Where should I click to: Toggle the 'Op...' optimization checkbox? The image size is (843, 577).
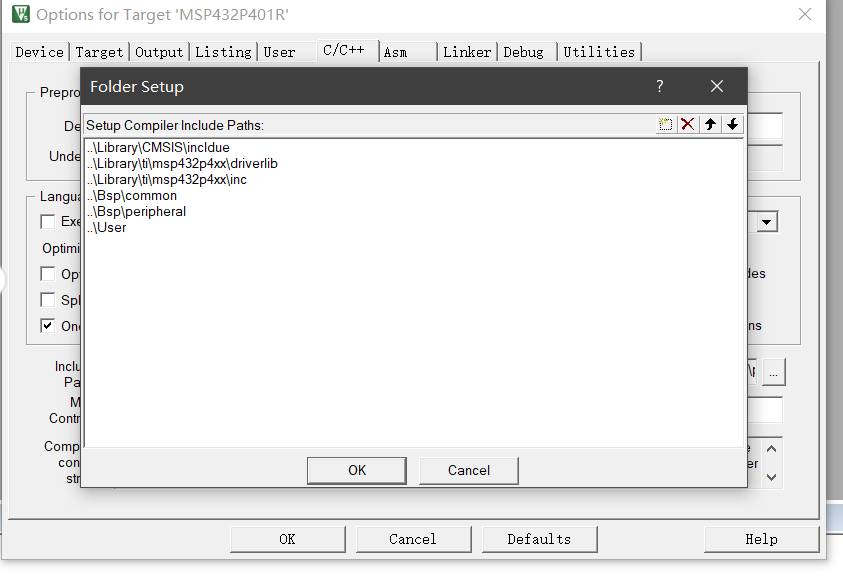tap(48, 274)
